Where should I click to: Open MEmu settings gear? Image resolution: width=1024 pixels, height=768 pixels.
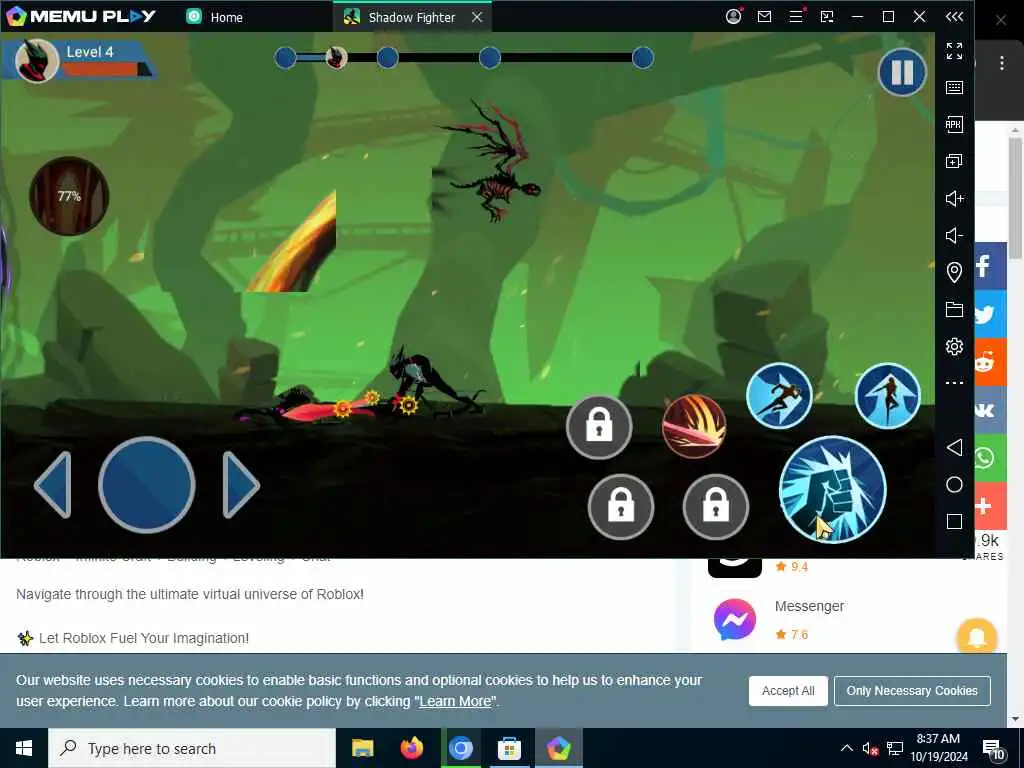[x=954, y=346]
